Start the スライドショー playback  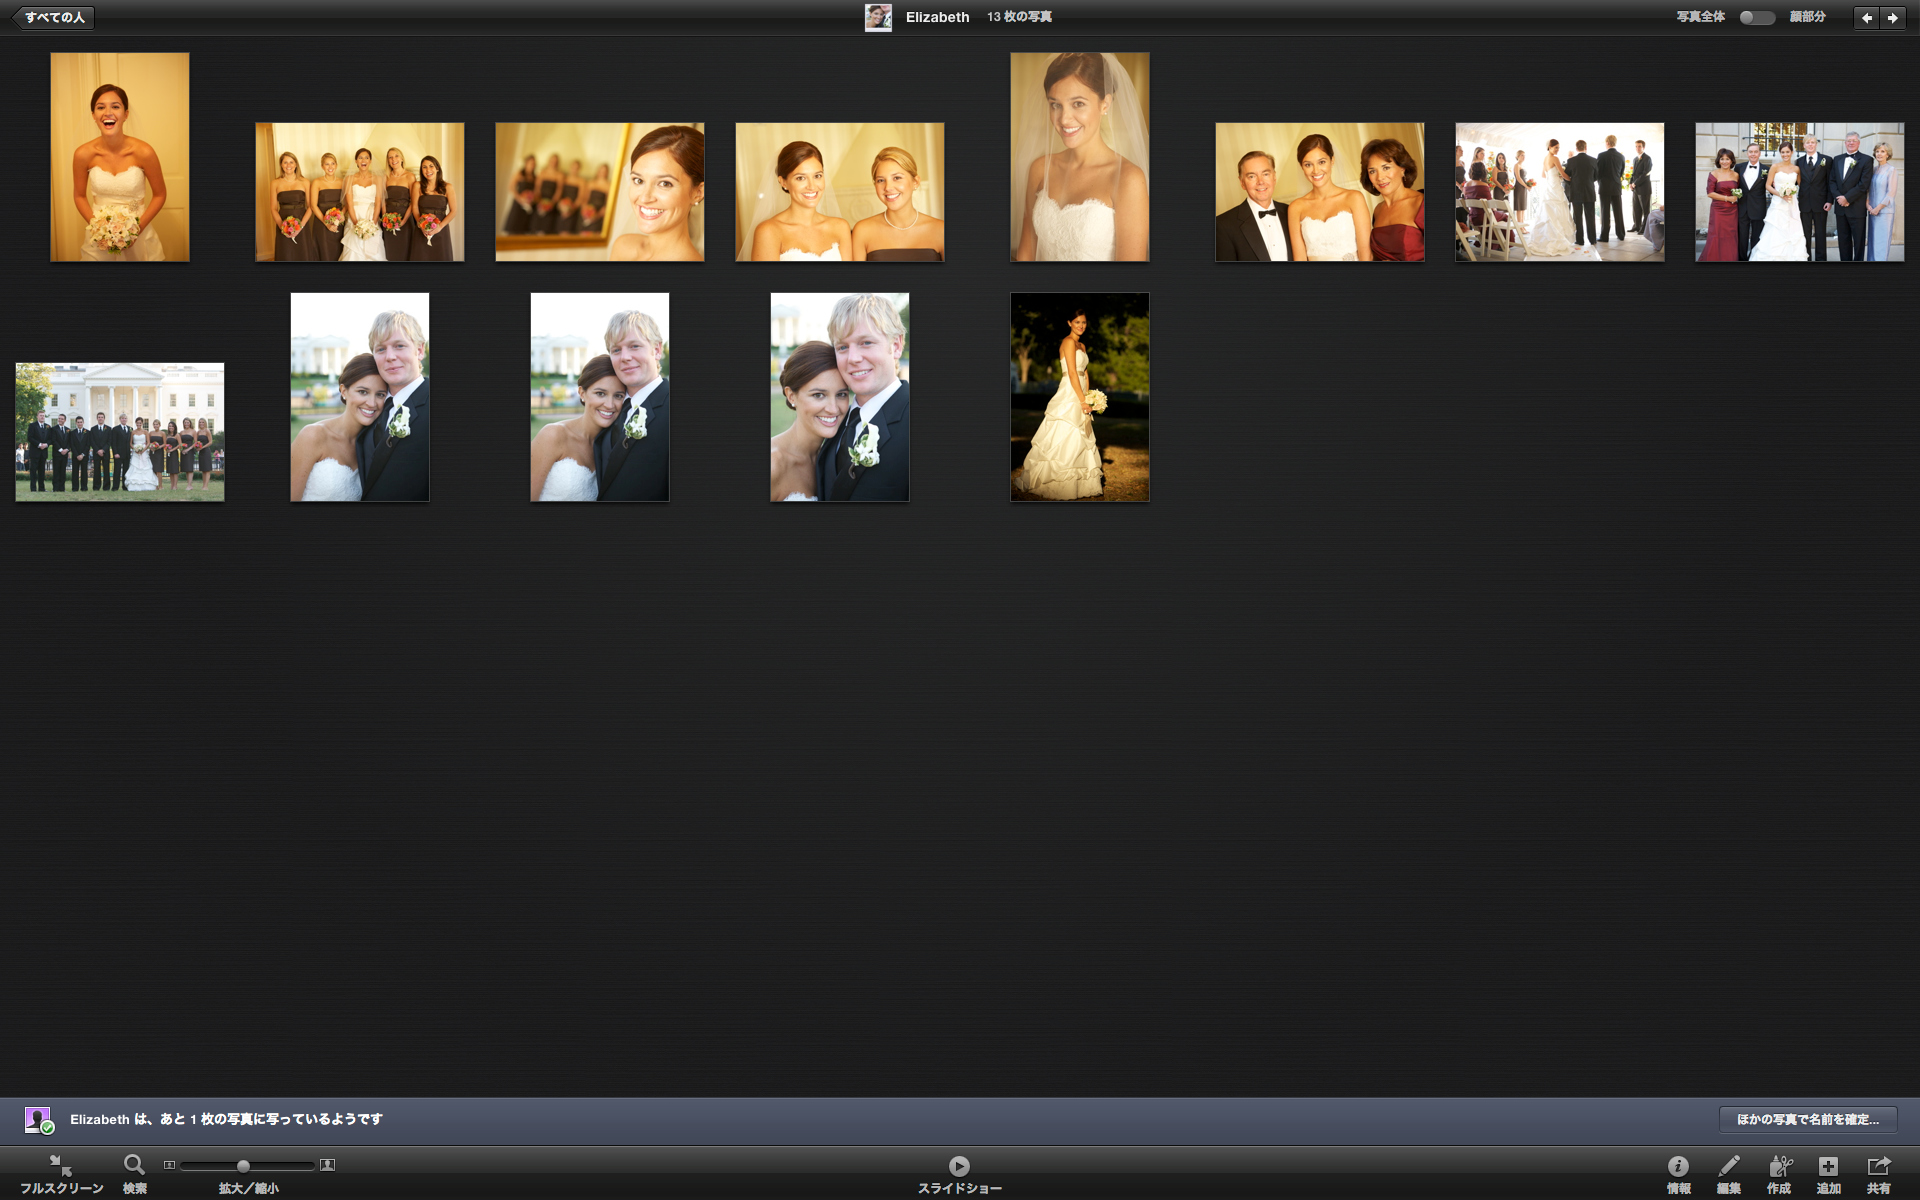959,1166
